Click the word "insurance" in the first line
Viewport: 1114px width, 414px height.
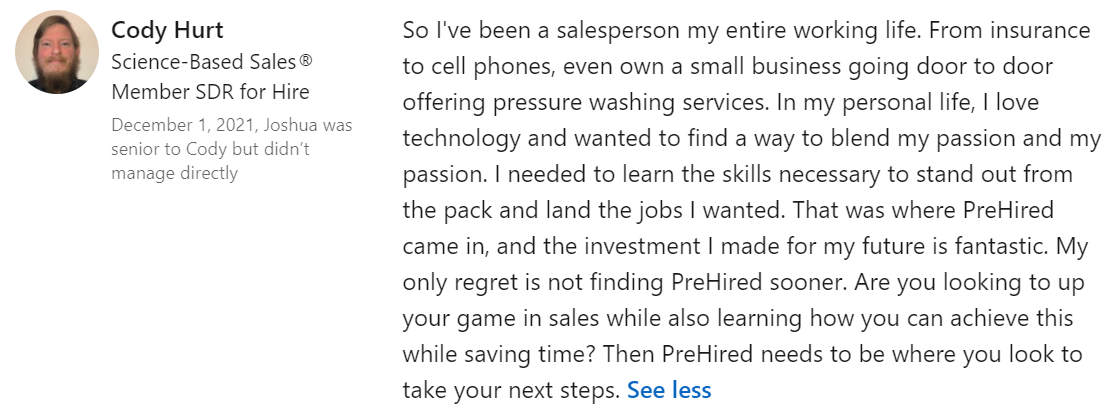(1039, 30)
